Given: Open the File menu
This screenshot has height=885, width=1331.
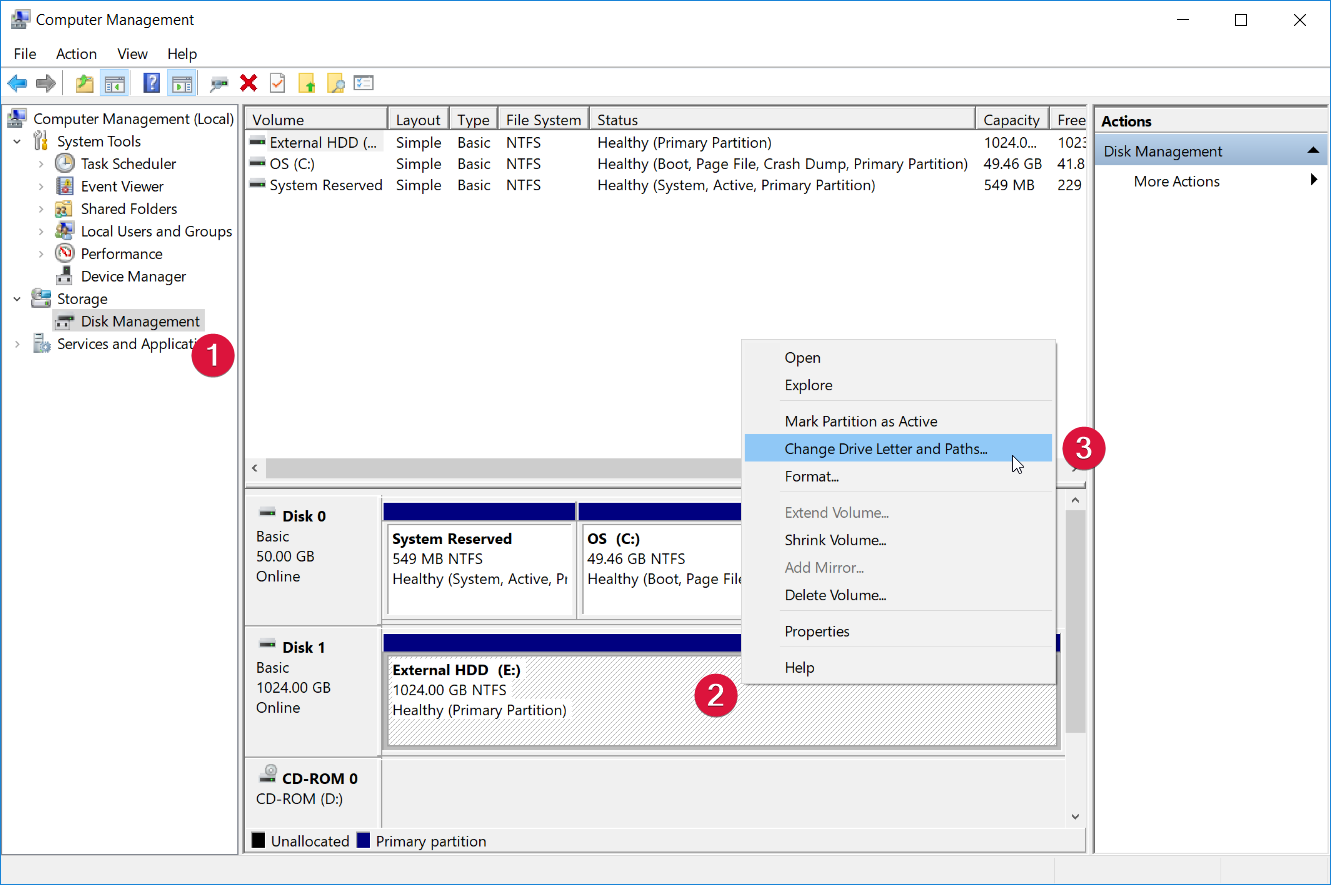Looking at the screenshot, I should [x=25, y=54].
